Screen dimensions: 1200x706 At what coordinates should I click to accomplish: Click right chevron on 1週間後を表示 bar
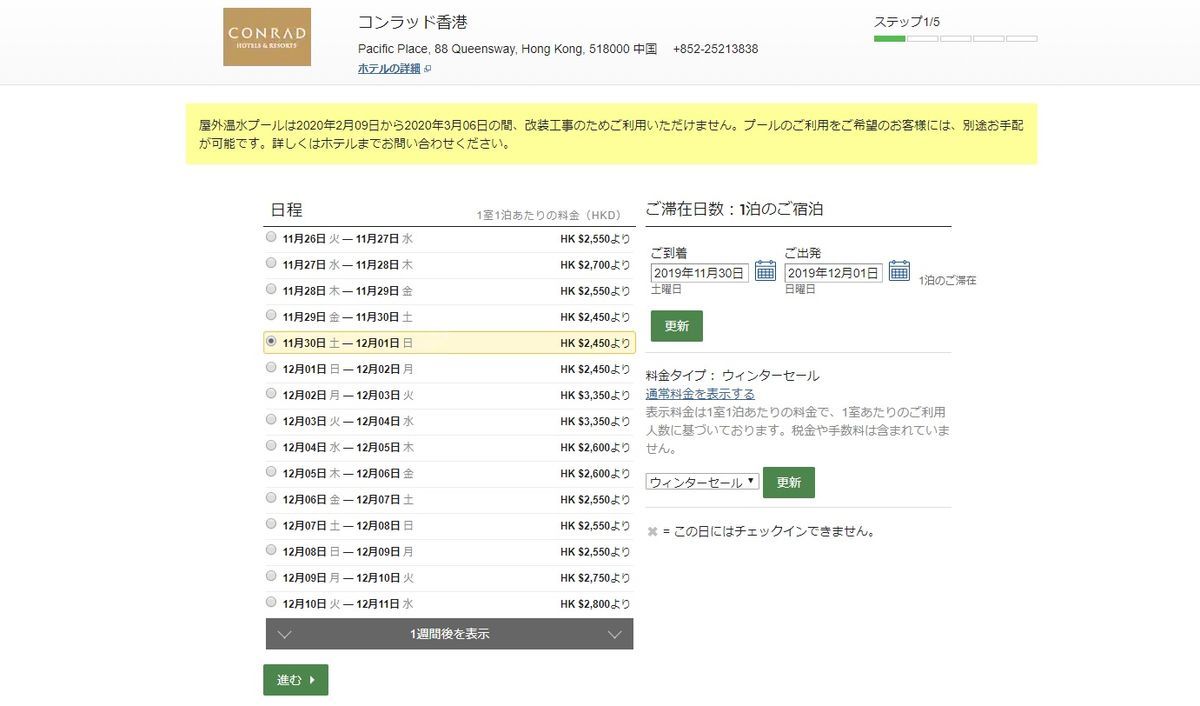[x=614, y=634]
